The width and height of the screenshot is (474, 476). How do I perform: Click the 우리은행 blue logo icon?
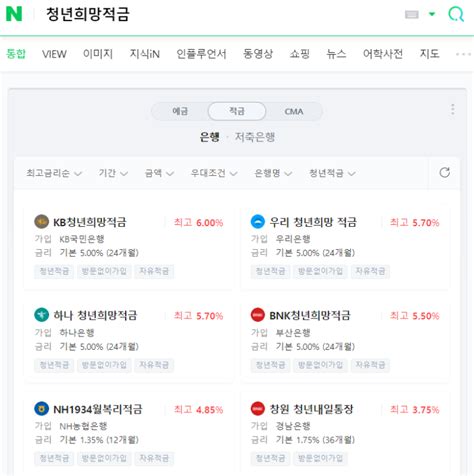coord(258,222)
